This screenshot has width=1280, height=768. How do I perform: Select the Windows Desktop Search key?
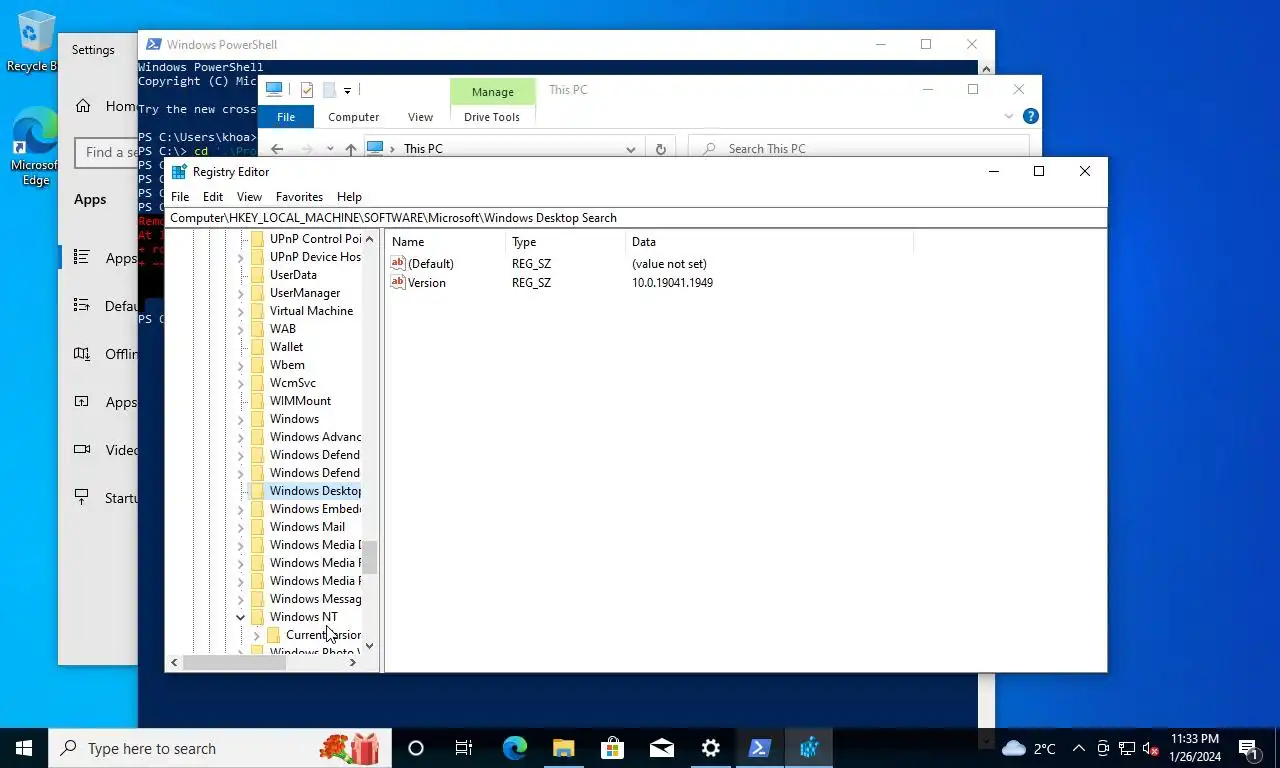click(315, 491)
